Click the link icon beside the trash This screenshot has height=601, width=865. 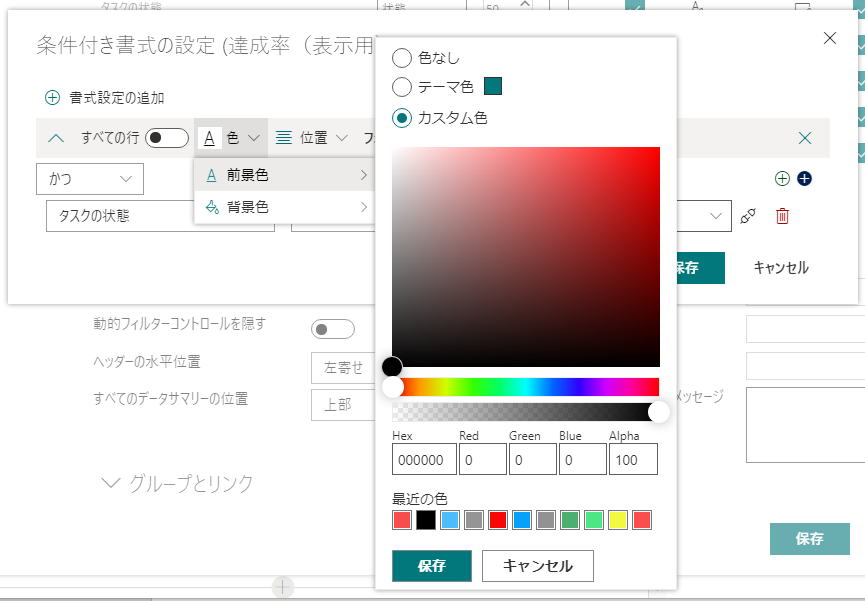click(747, 216)
